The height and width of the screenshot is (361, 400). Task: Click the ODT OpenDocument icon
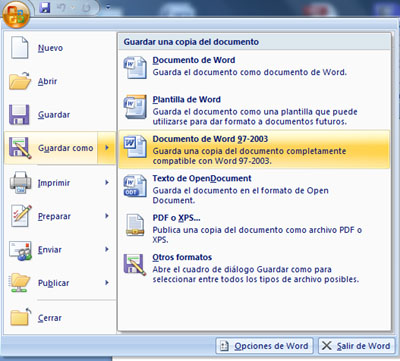135,185
